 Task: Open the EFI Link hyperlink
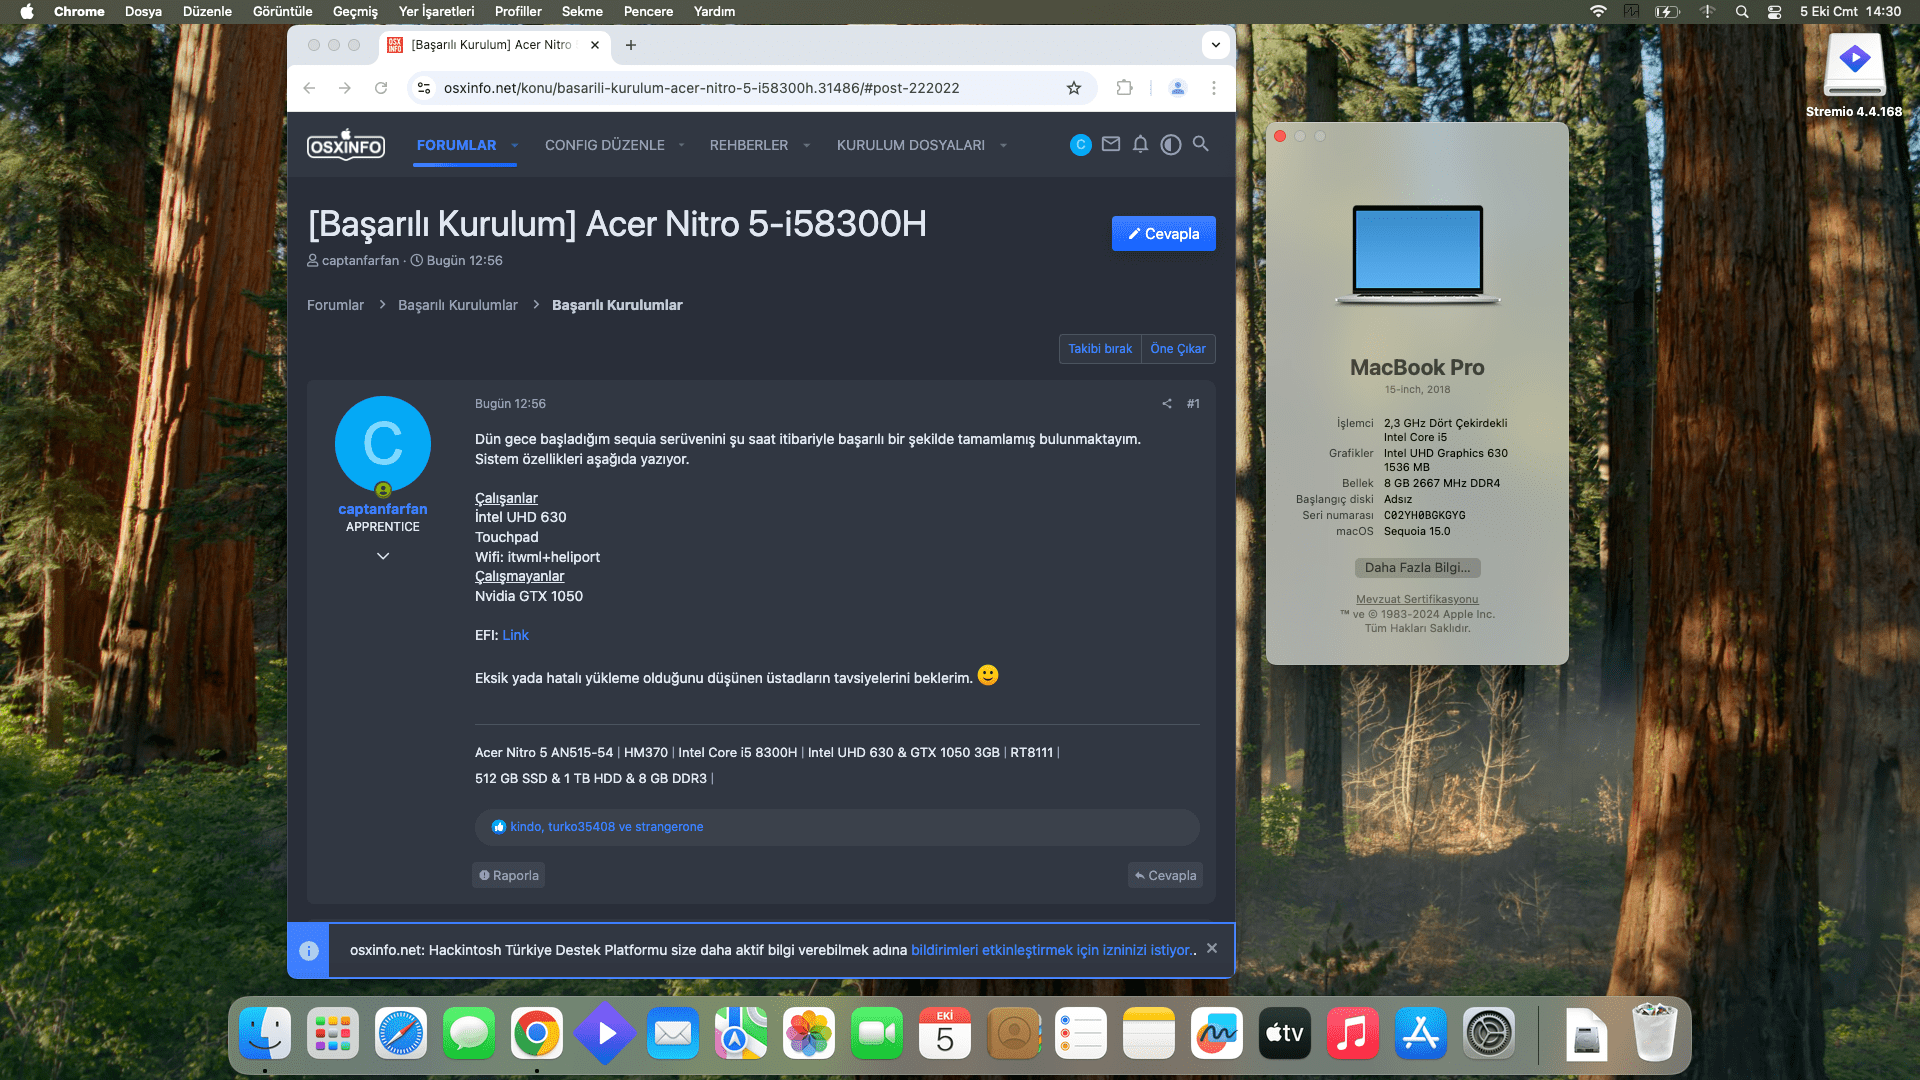coord(515,635)
